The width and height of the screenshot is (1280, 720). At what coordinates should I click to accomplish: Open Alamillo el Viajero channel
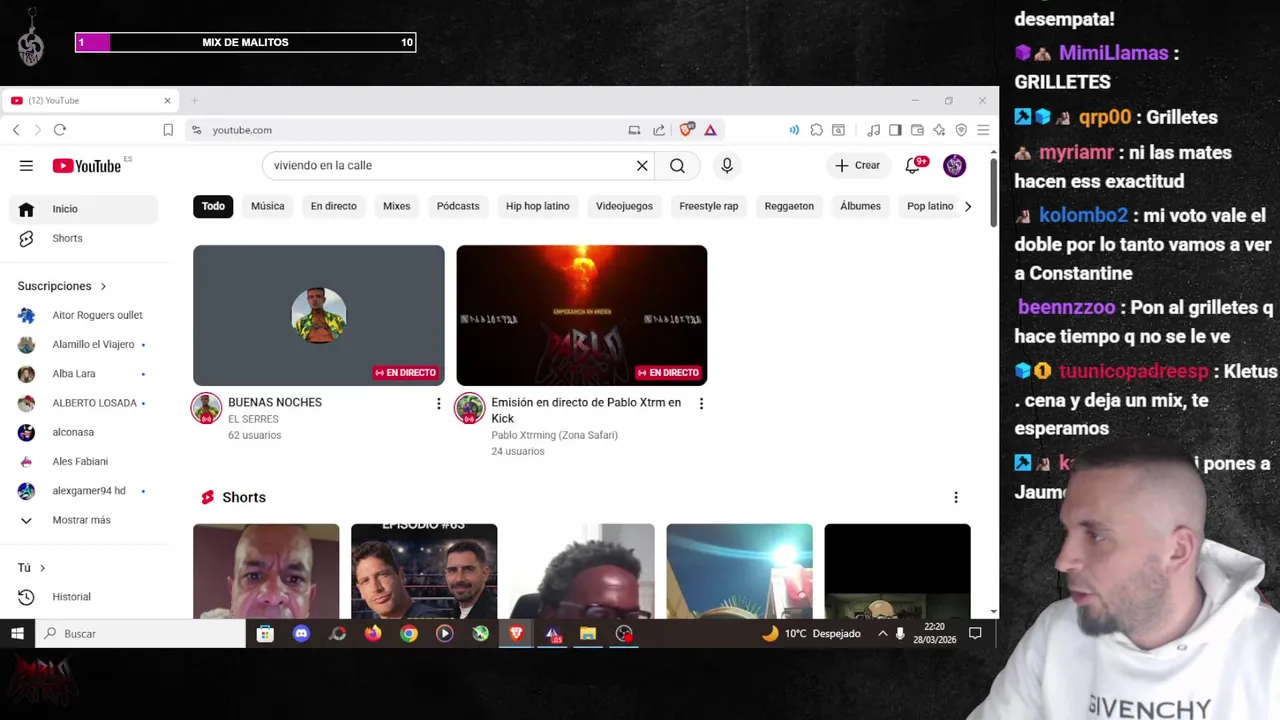(84, 344)
